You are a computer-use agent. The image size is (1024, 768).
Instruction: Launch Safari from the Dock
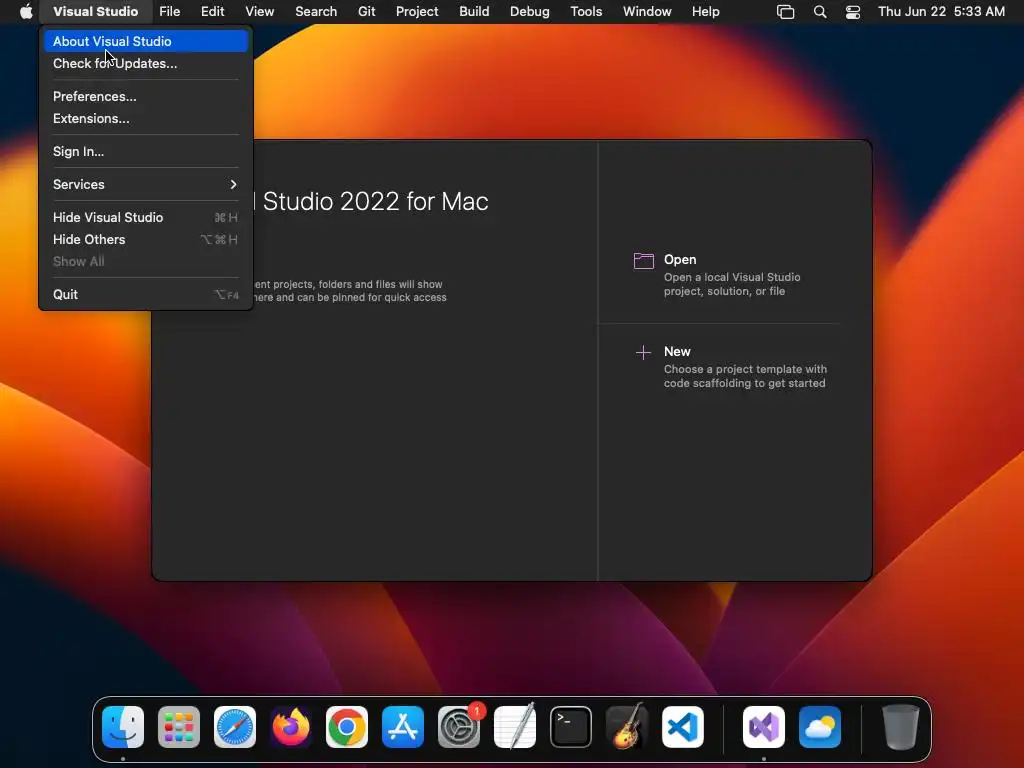pos(235,727)
